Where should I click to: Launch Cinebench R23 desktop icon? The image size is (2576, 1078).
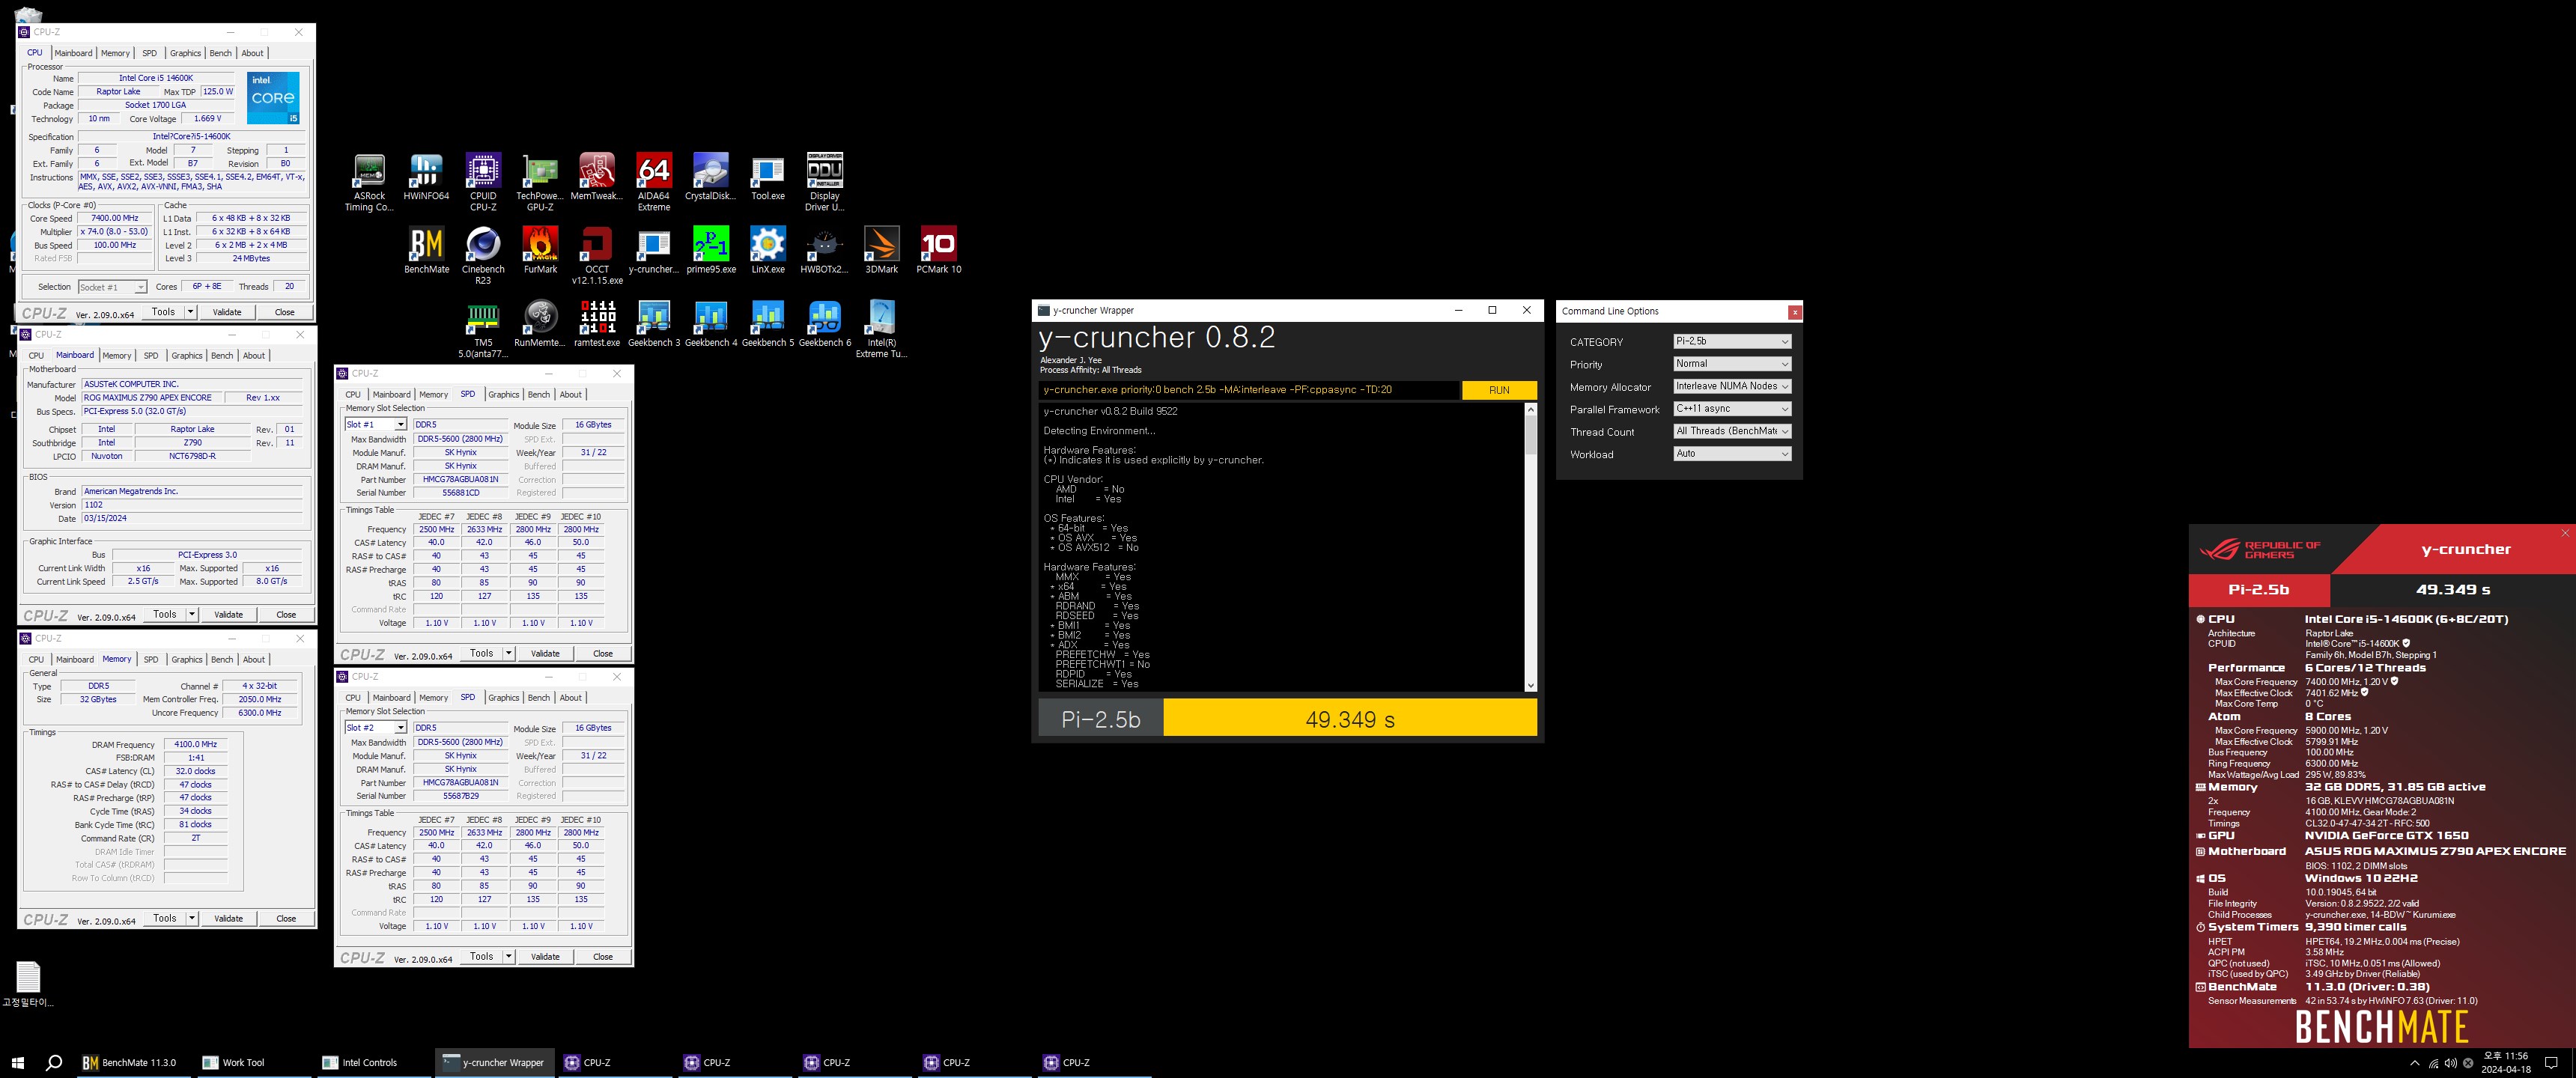pos(483,255)
